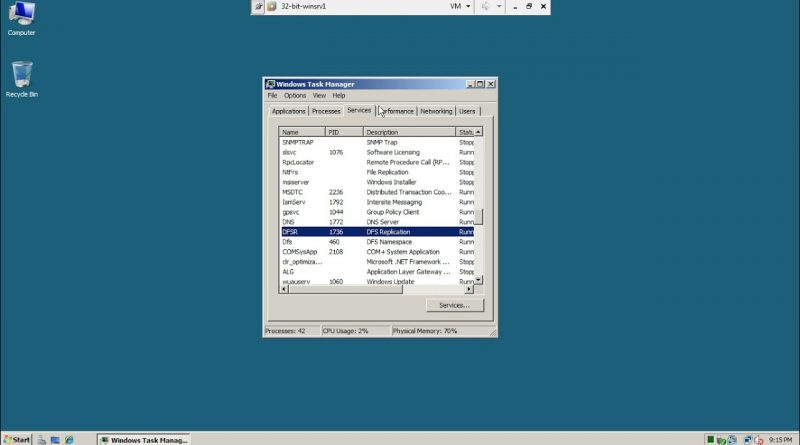Launch Server Manager from Quick Launch

pos(42,439)
